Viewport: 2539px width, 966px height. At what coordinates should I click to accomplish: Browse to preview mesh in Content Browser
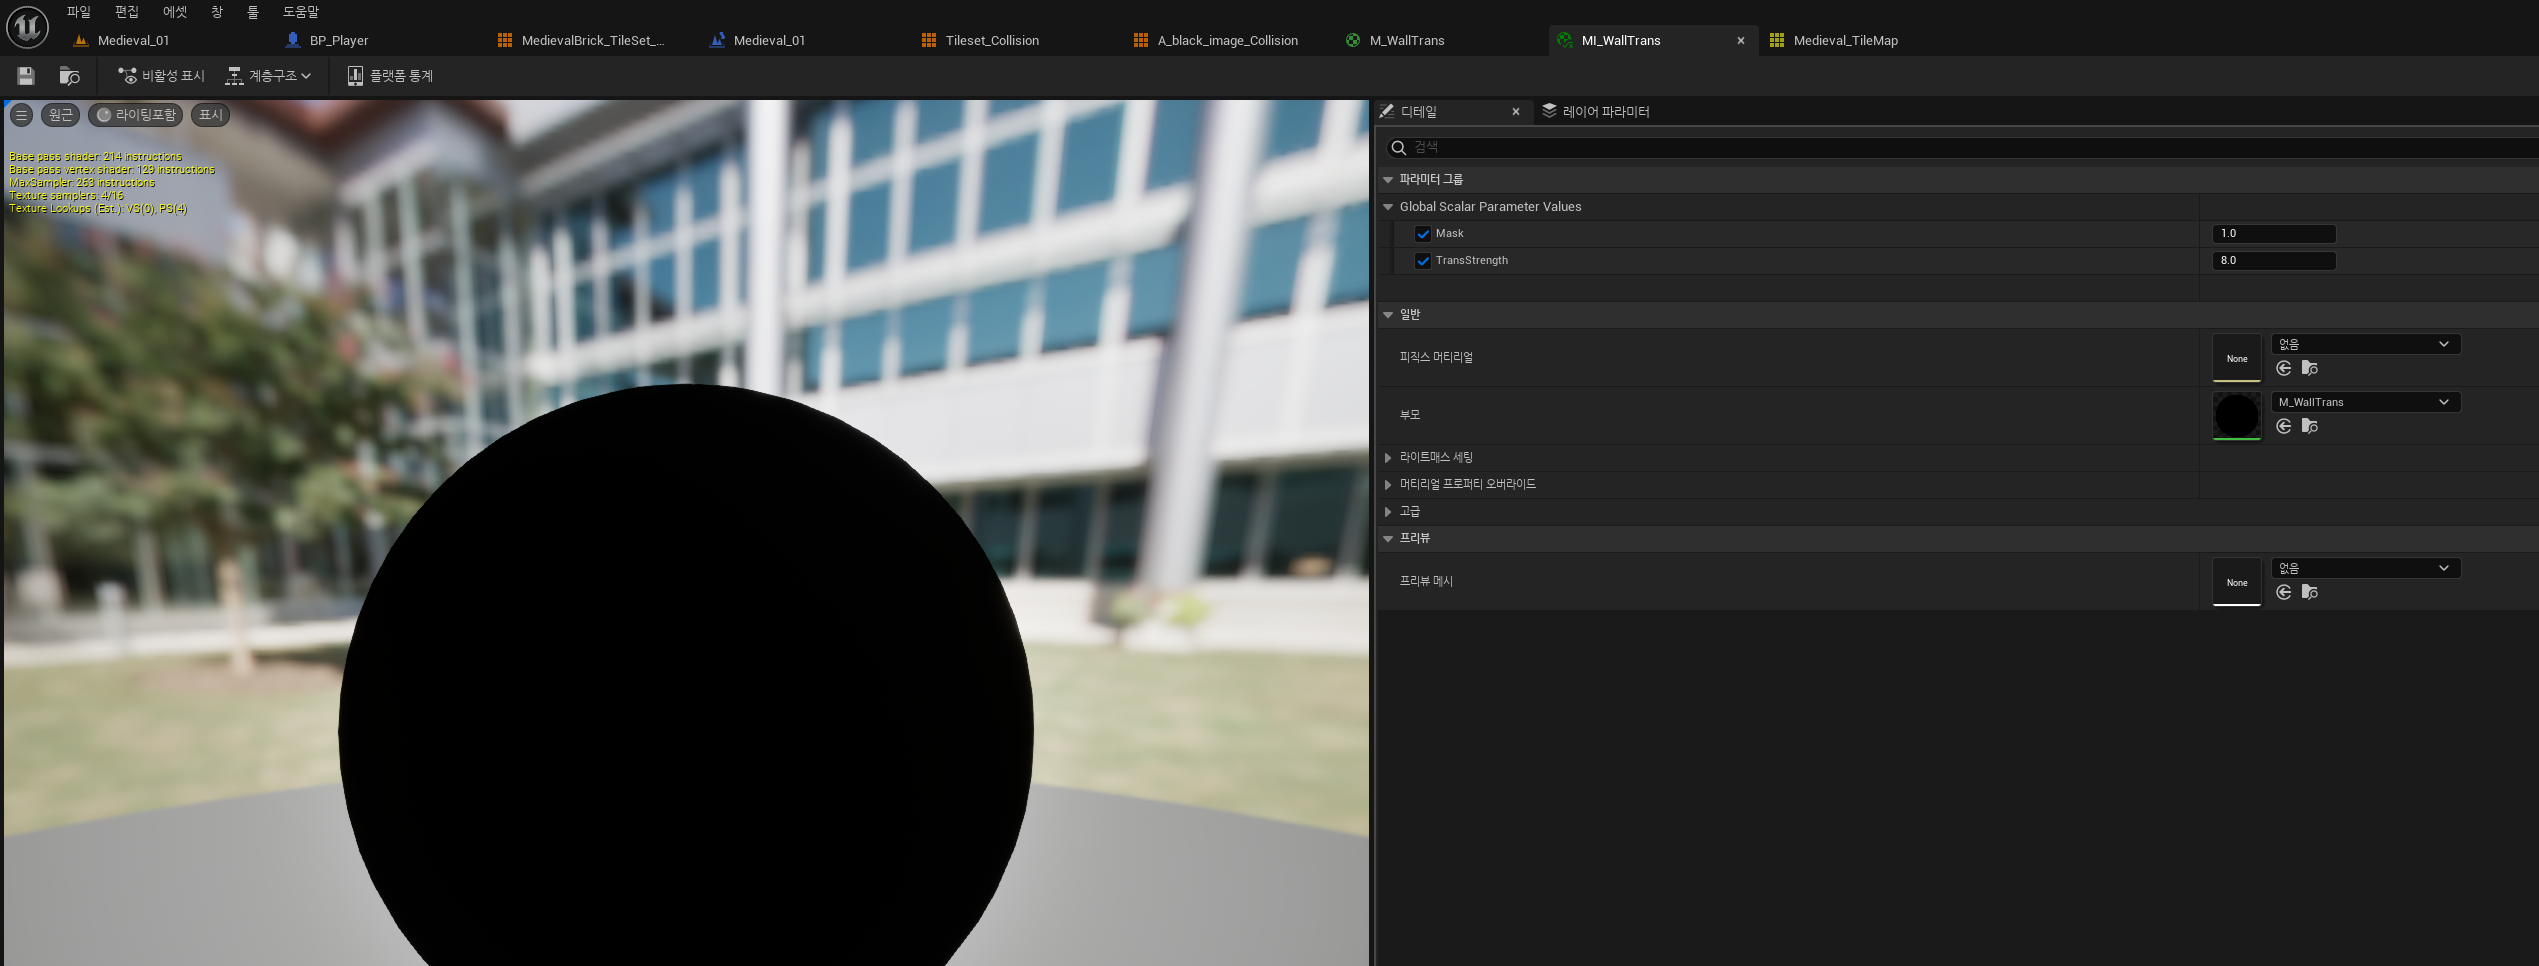(2310, 593)
